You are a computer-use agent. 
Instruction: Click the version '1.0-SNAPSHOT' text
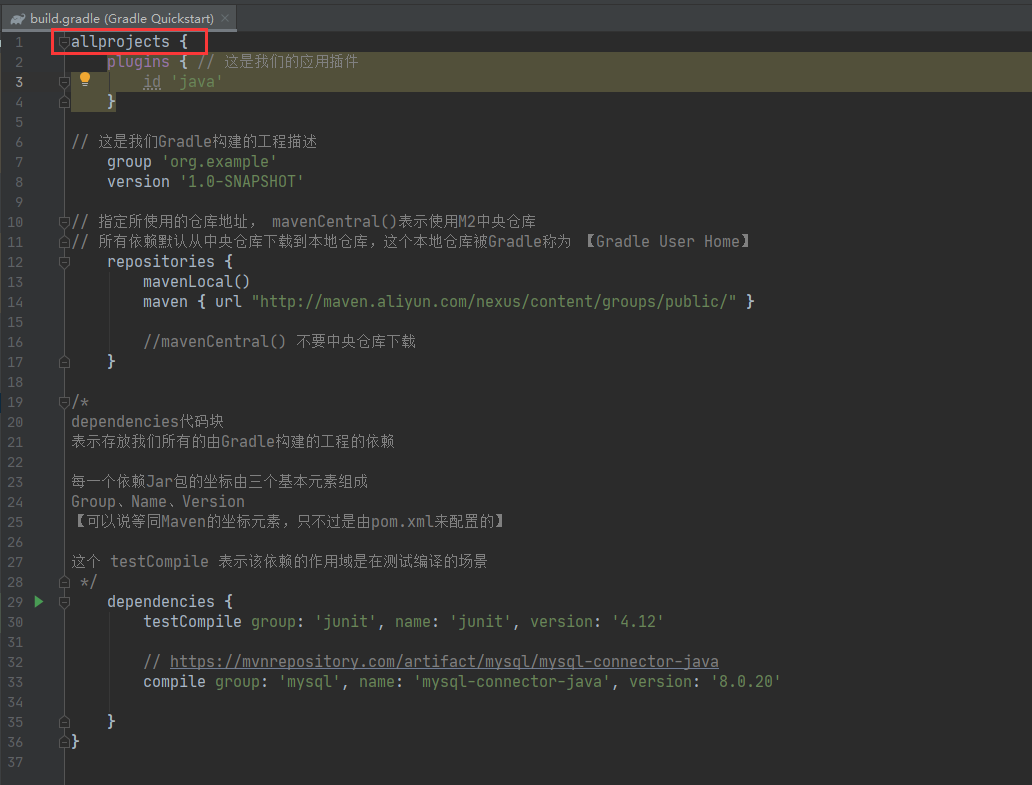tap(240, 181)
